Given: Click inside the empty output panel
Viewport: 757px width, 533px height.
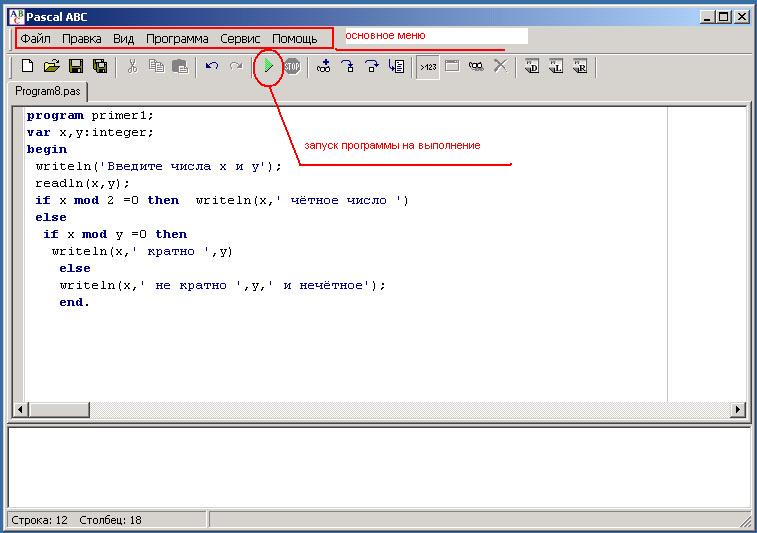Looking at the screenshot, I should [x=379, y=467].
